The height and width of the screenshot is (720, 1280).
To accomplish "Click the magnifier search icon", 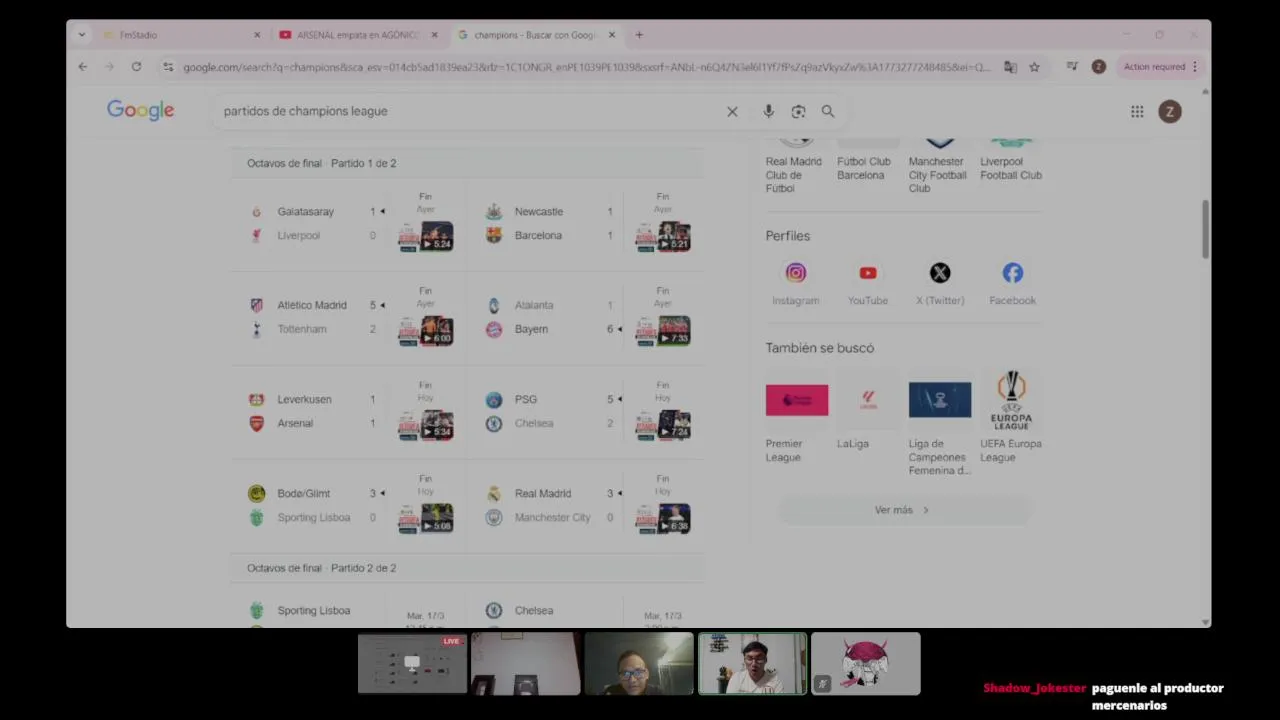I will [828, 111].
